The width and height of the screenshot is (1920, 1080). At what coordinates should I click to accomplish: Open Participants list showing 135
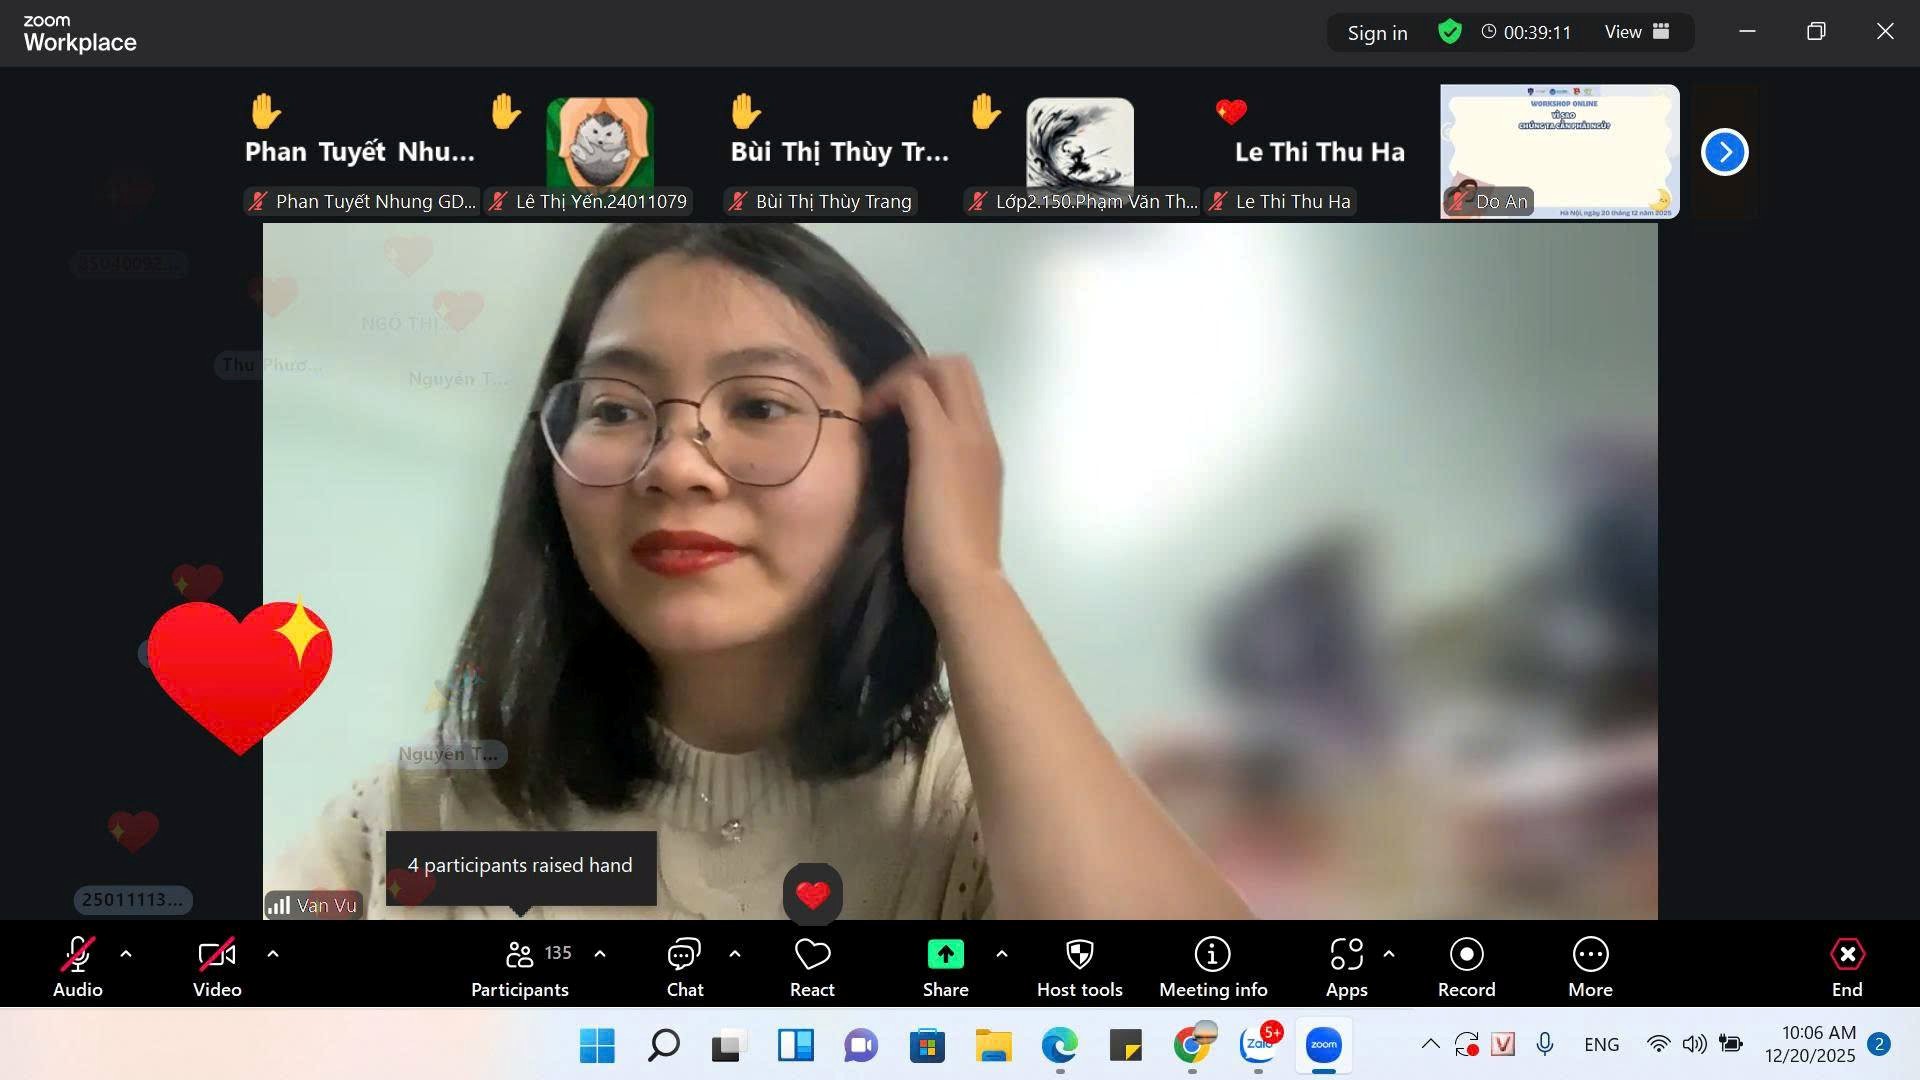pyautogui.click(x=520, y=955)
